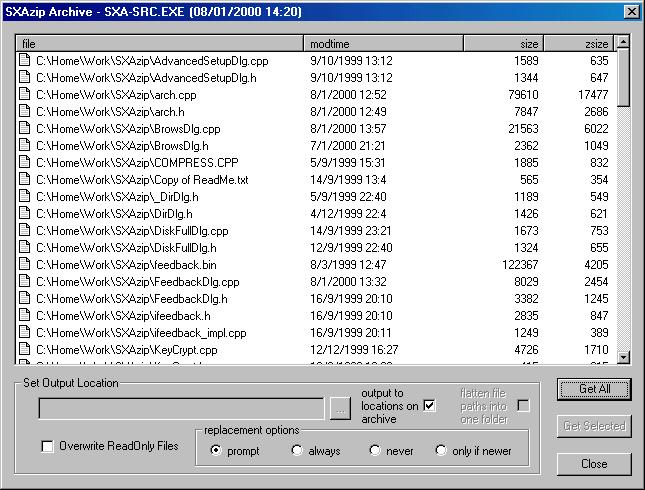Viewport: 645px width, 490px height.
Task: Click file icon beside FeedbackDlg.cpp
Action: tap(25, 281)
